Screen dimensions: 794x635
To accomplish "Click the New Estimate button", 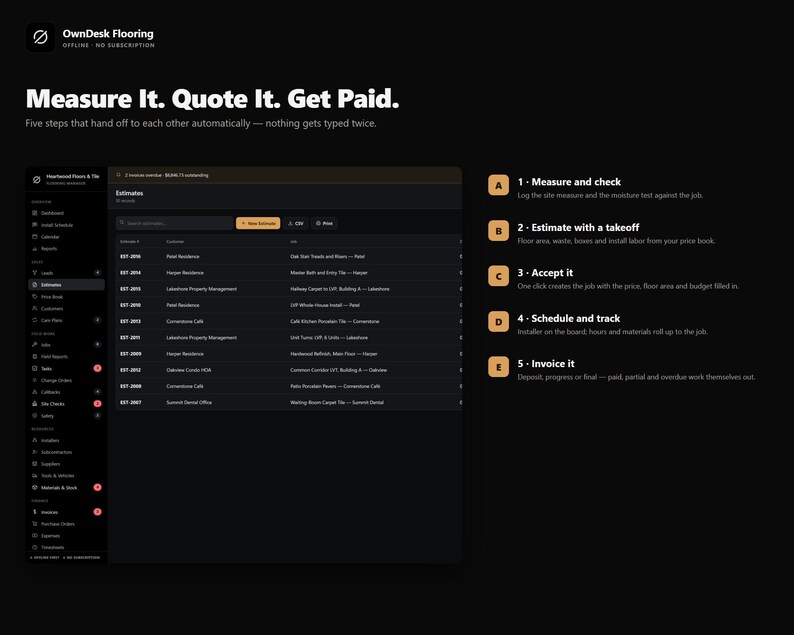I will [258, 223].
